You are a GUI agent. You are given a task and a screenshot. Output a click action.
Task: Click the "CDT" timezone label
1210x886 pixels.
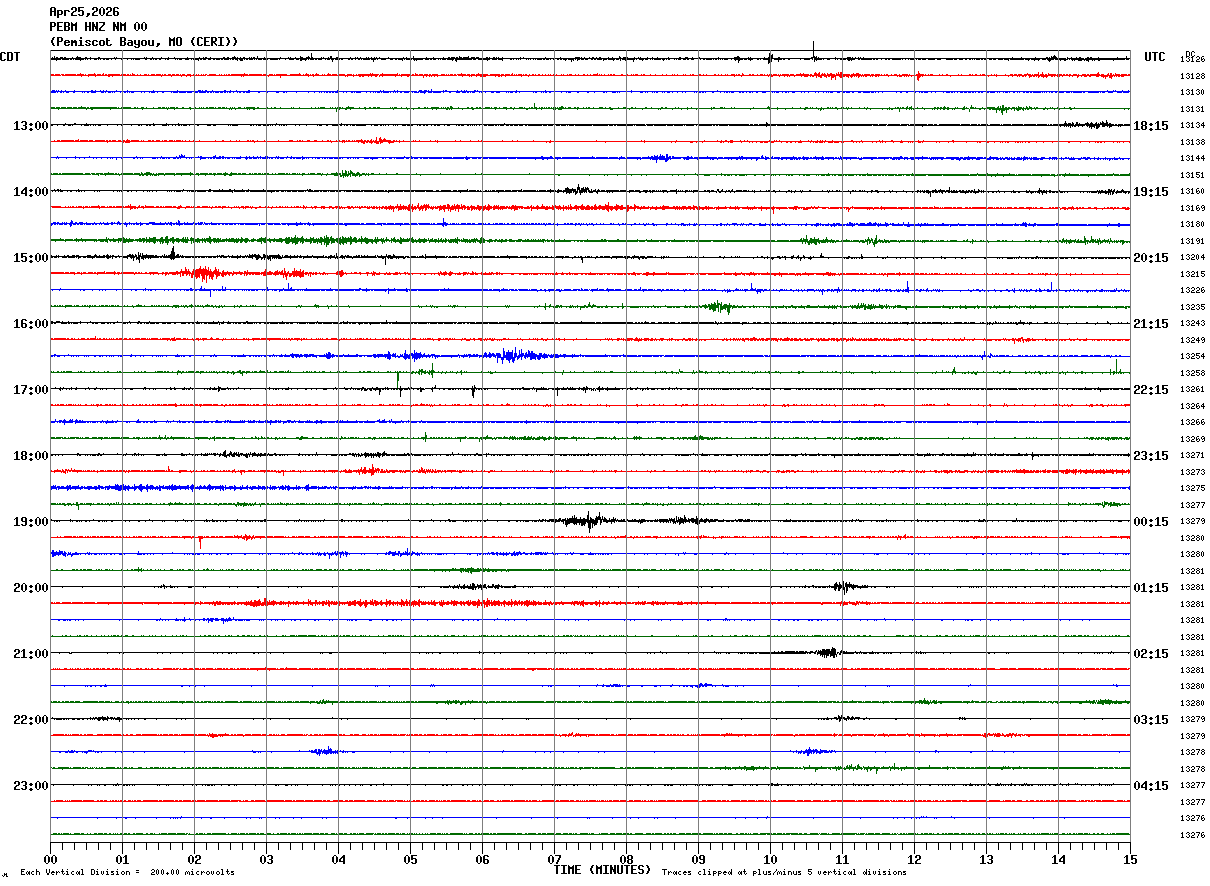coord(11,57)
